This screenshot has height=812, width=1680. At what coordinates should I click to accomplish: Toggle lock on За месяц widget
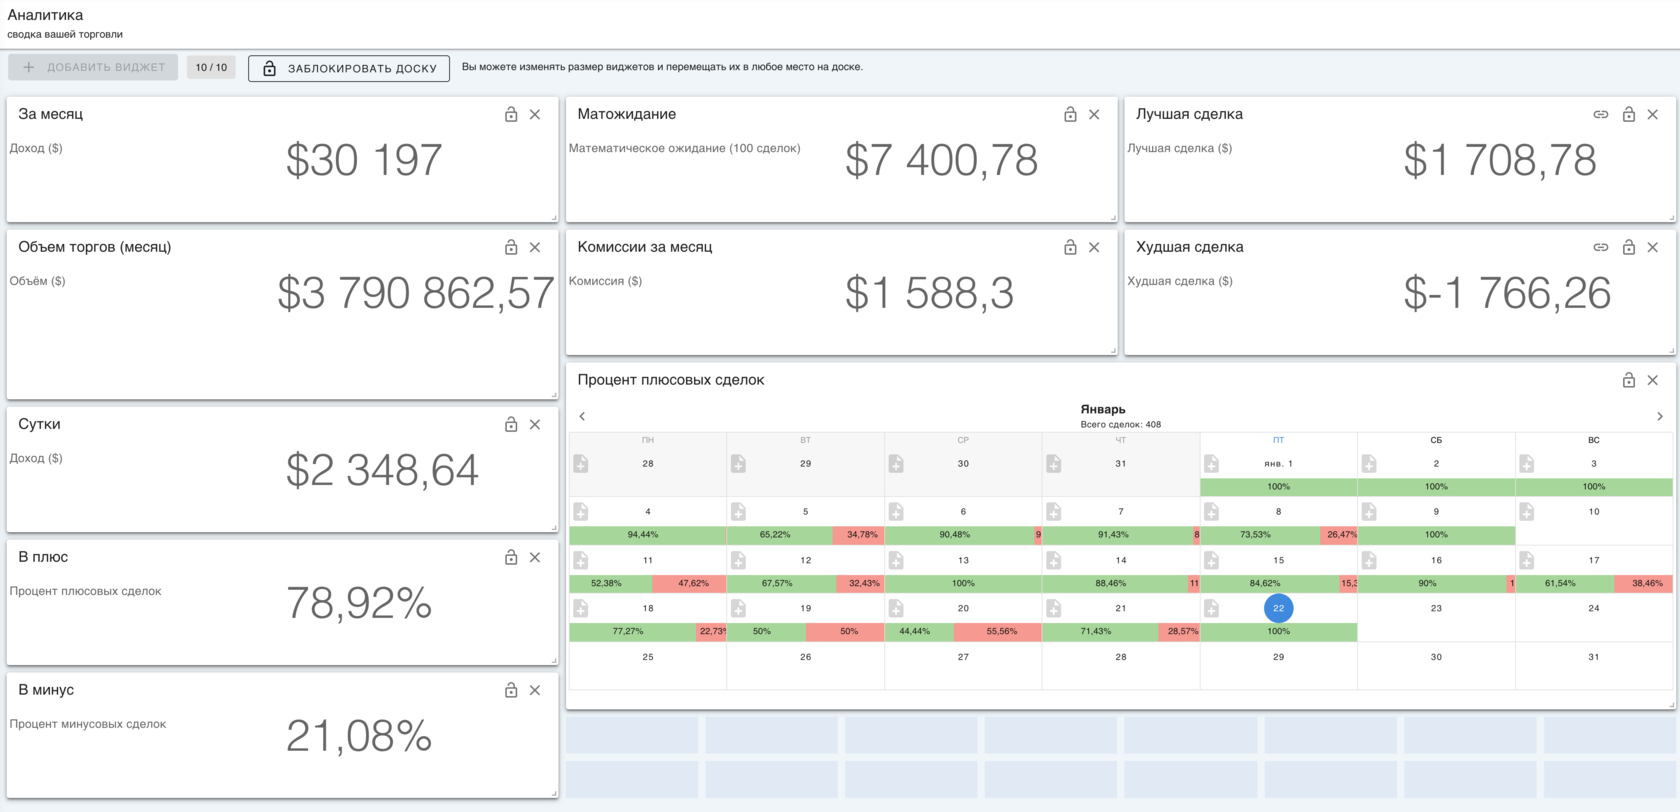[511, 115]
